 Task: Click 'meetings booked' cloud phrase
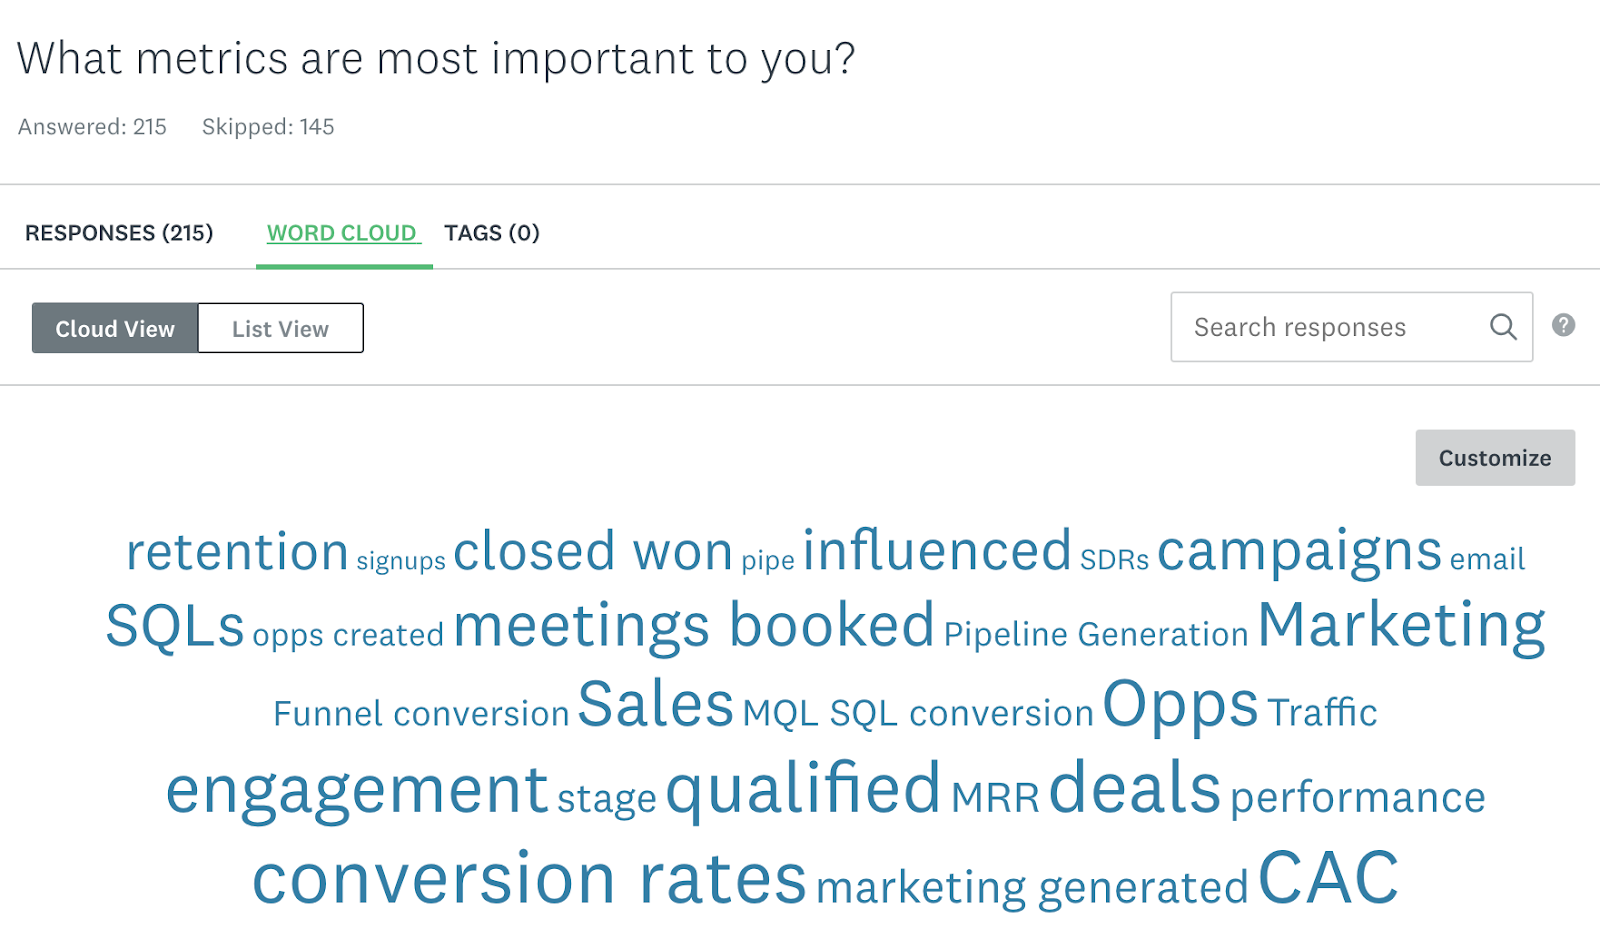(x=694, y=626)
